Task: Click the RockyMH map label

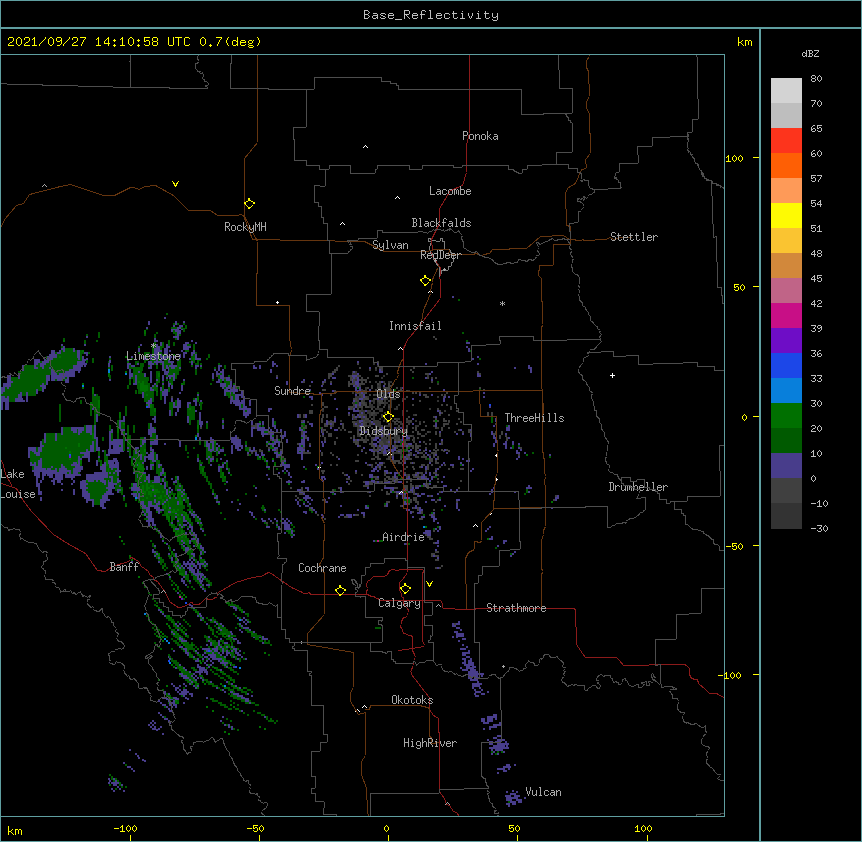Action: pyautogui.click(x=245, y=227)
